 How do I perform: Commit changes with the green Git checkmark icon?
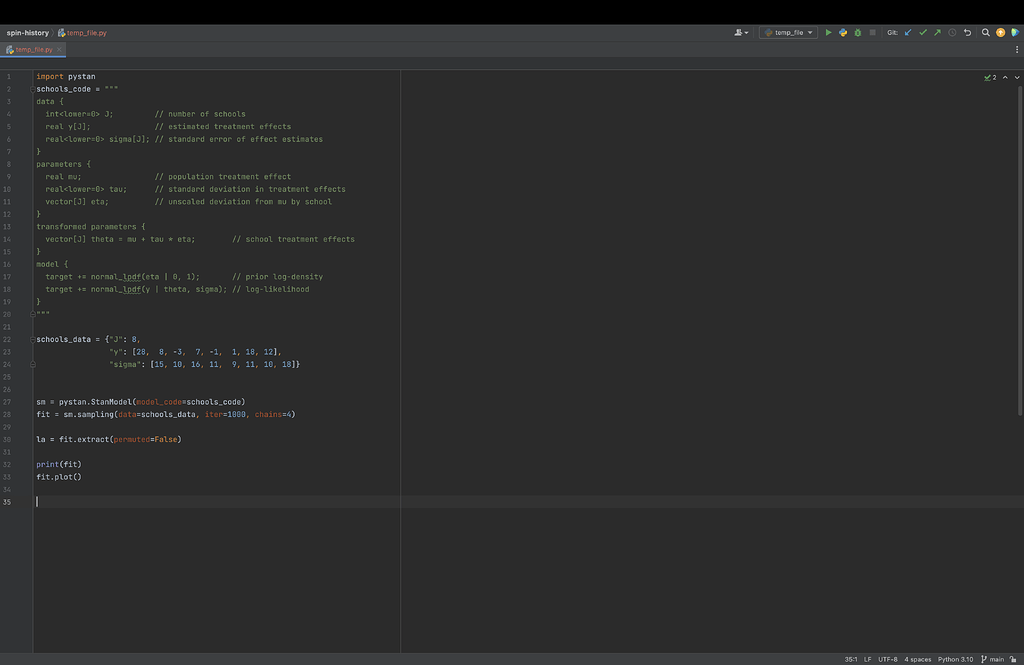point(922,32)
